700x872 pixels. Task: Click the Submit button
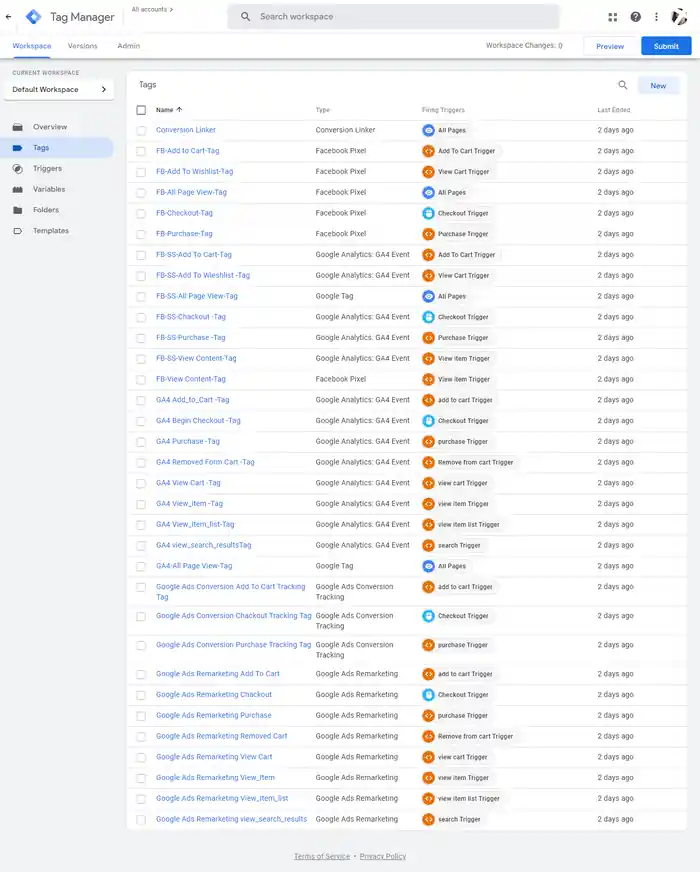[666, 46]
